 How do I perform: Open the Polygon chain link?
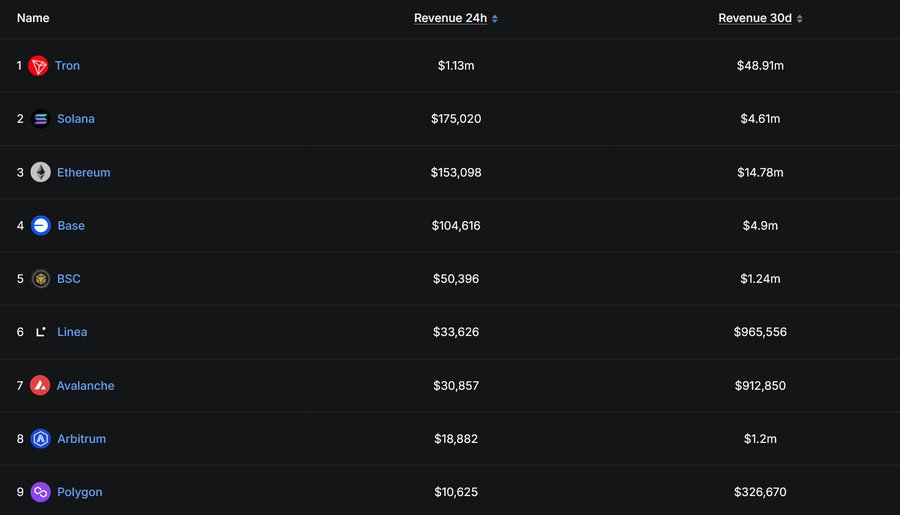[80, 492]
